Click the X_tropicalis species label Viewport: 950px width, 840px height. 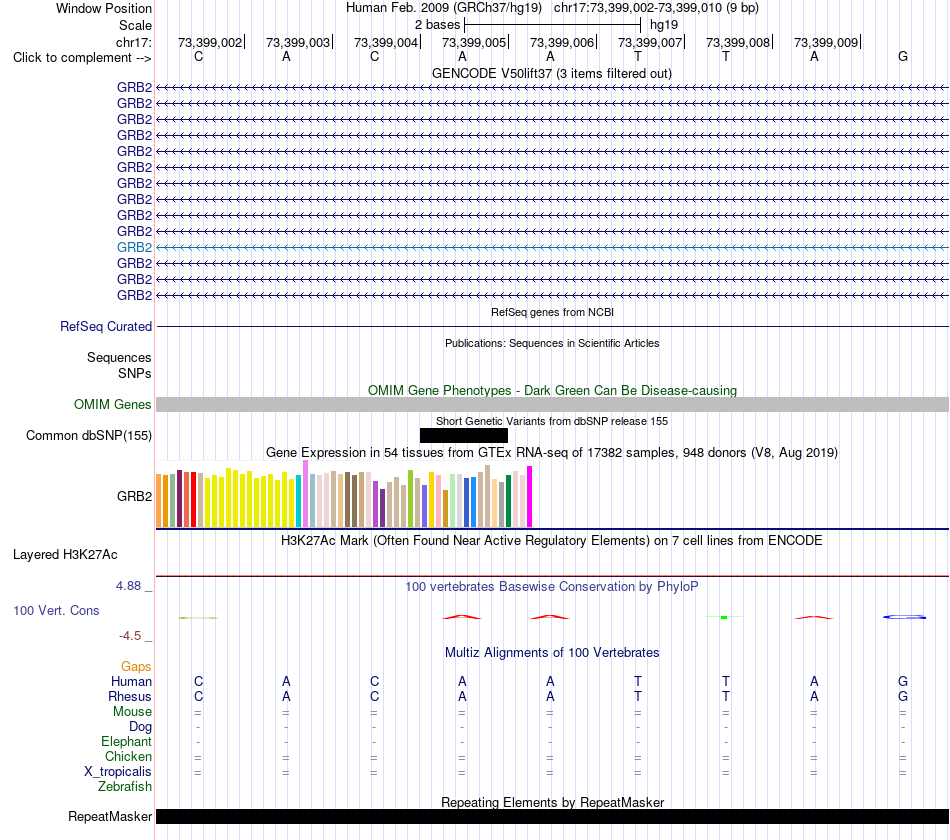[118, 772]
